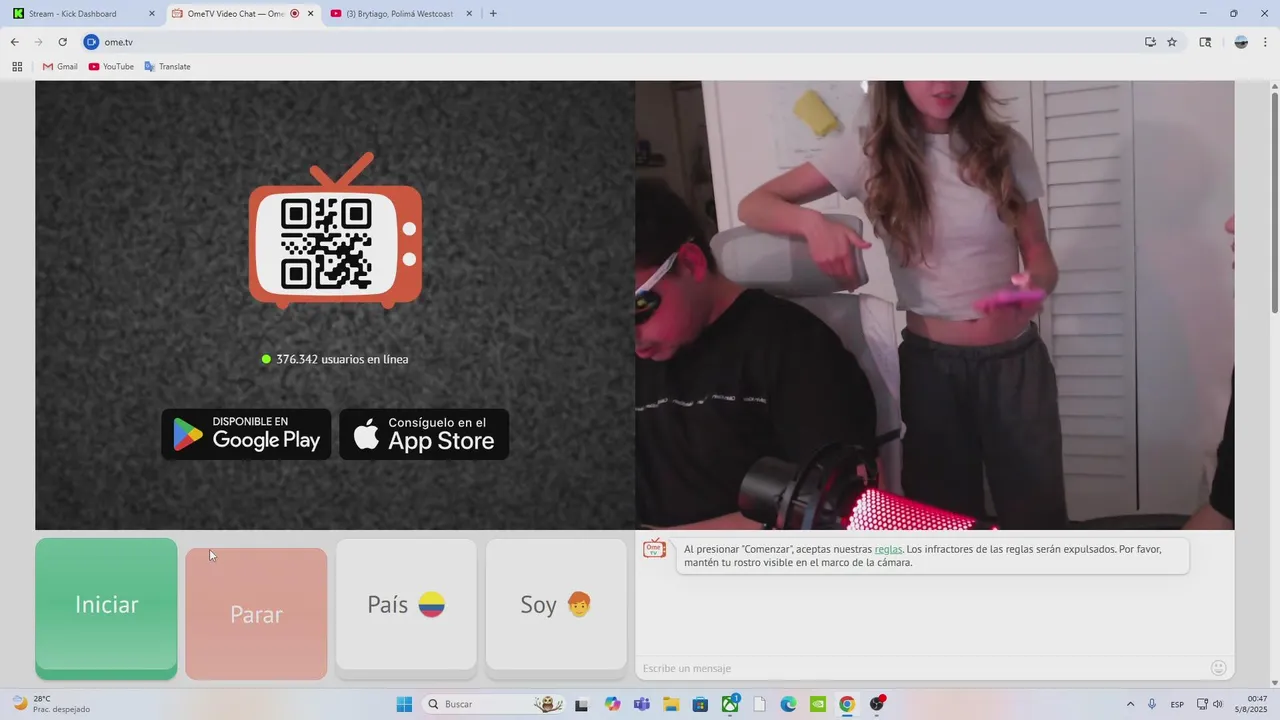Click the Chrome icon in the taskbar
The width and height of the screenshot is (1280, 720).
(x=847, y=704)
